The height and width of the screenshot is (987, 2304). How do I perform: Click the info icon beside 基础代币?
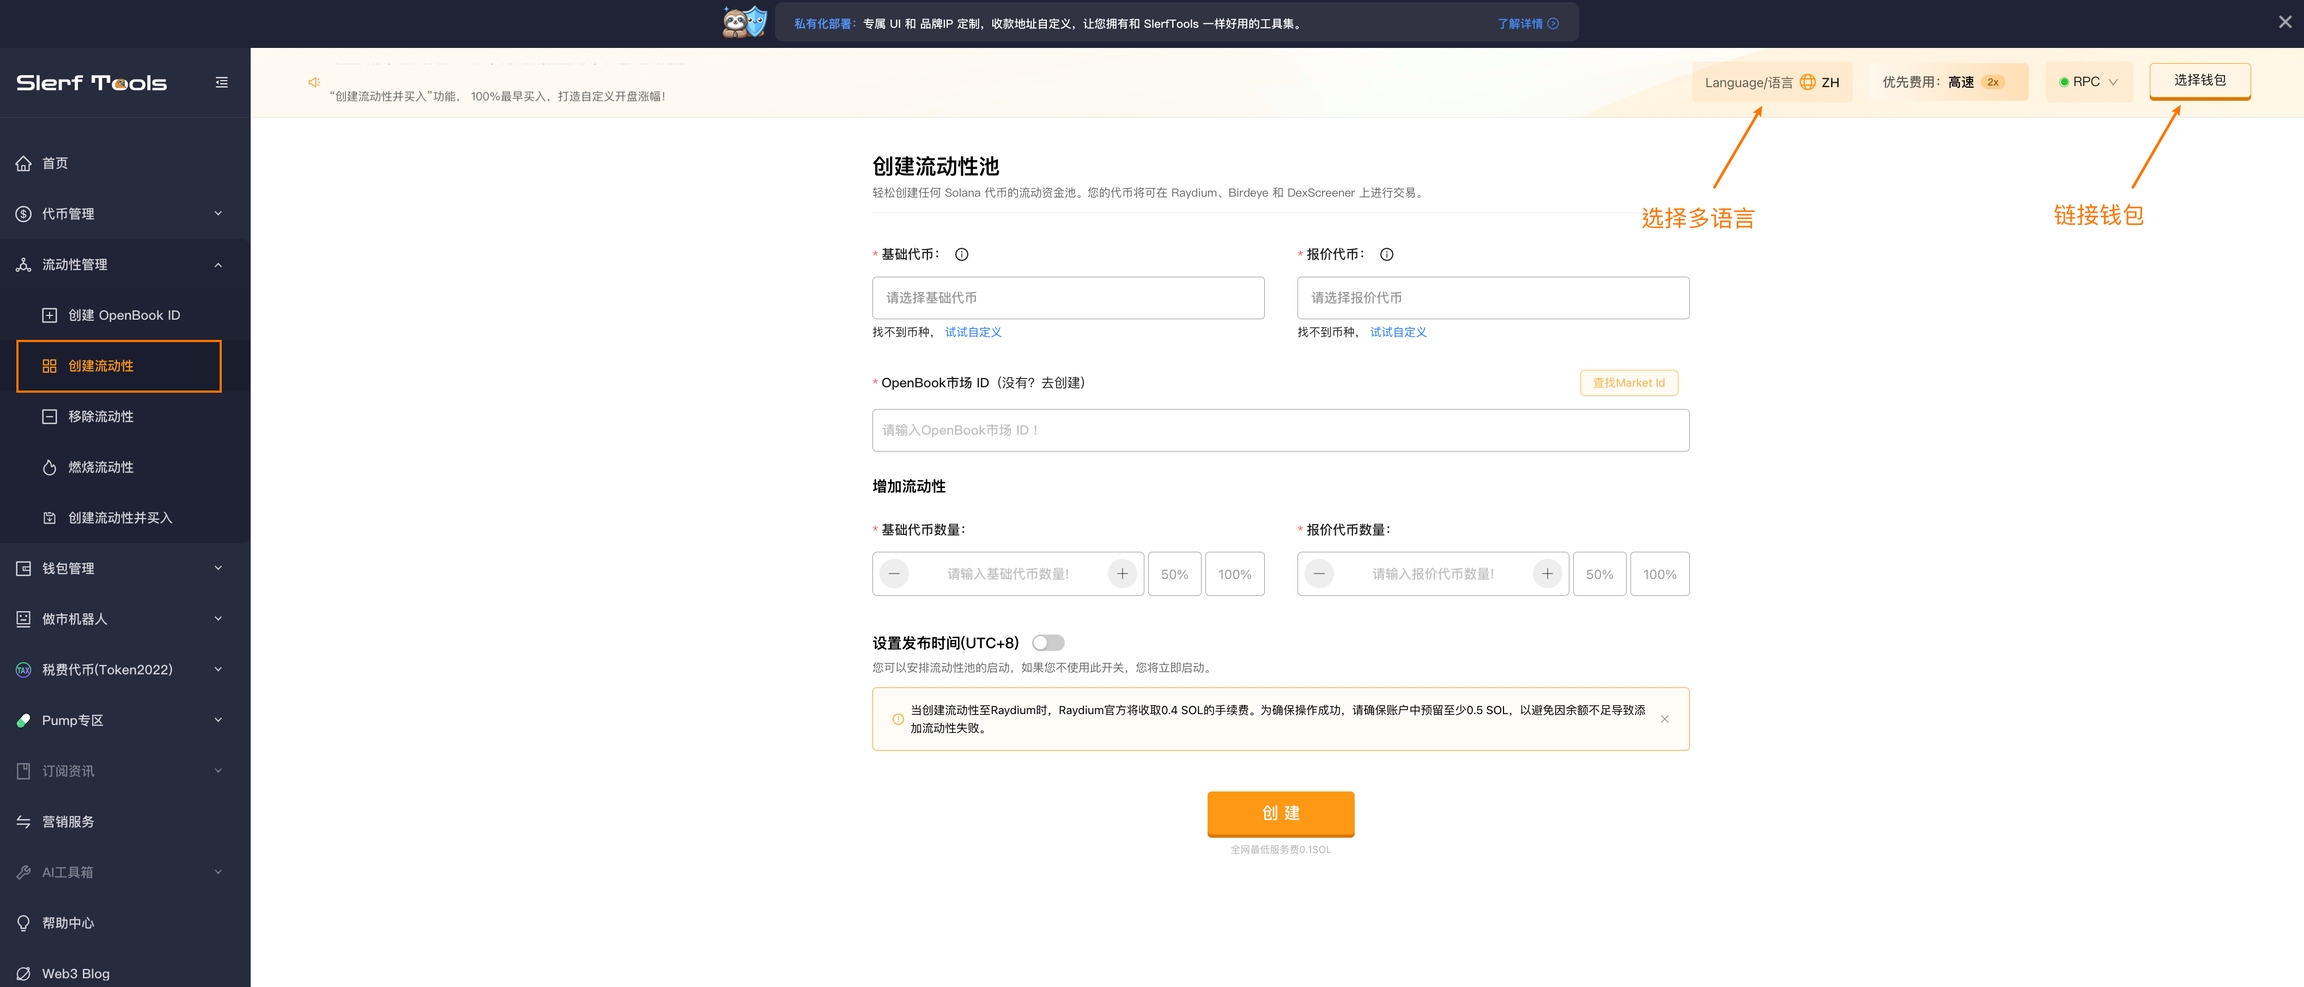coord(961,254)
